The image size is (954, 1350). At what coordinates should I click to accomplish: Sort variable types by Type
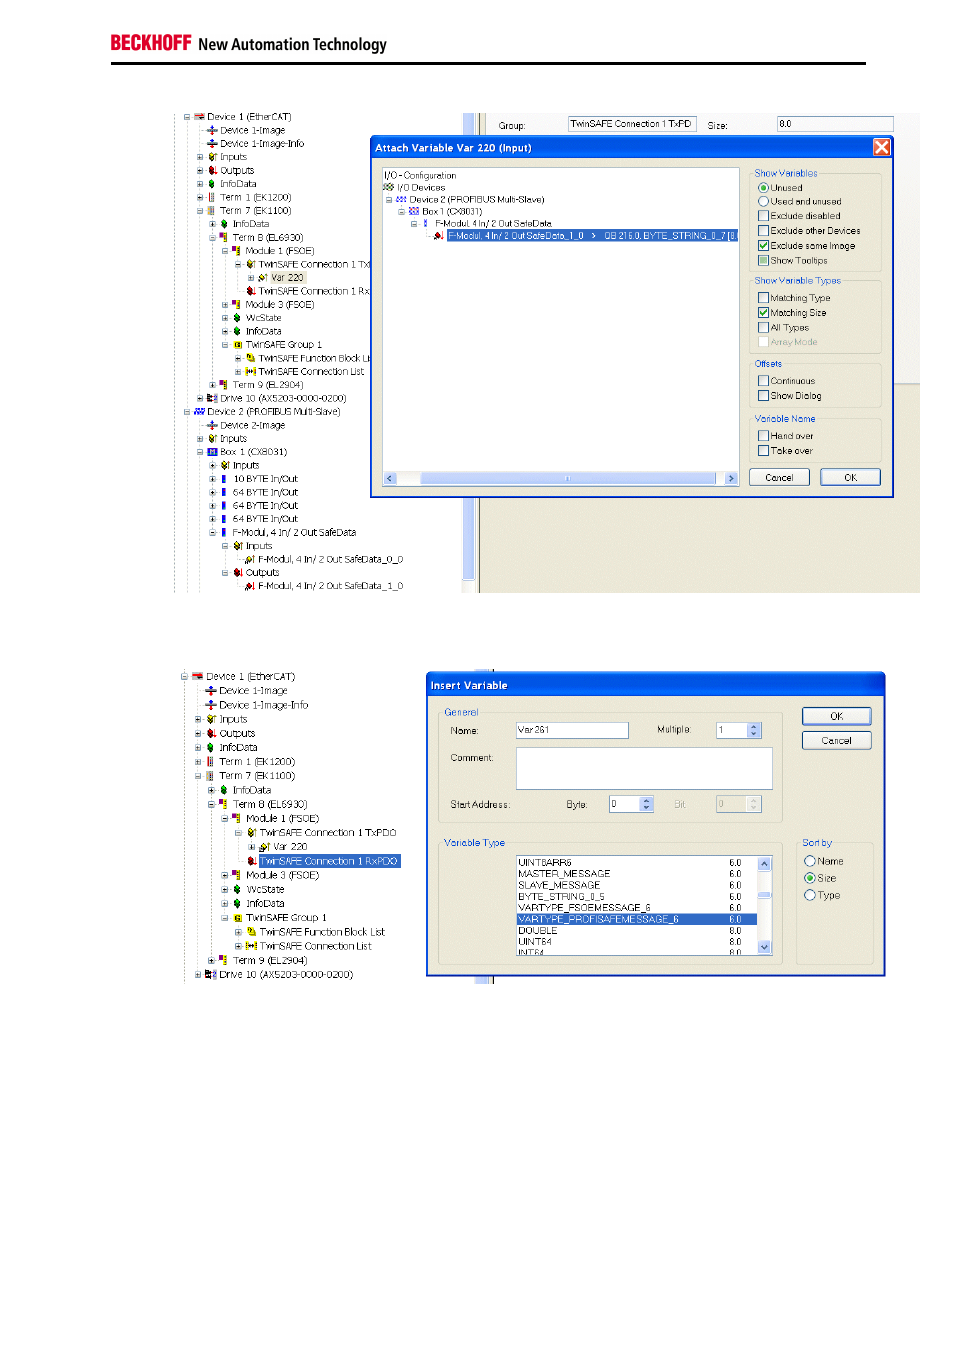(x=810, y=895)
